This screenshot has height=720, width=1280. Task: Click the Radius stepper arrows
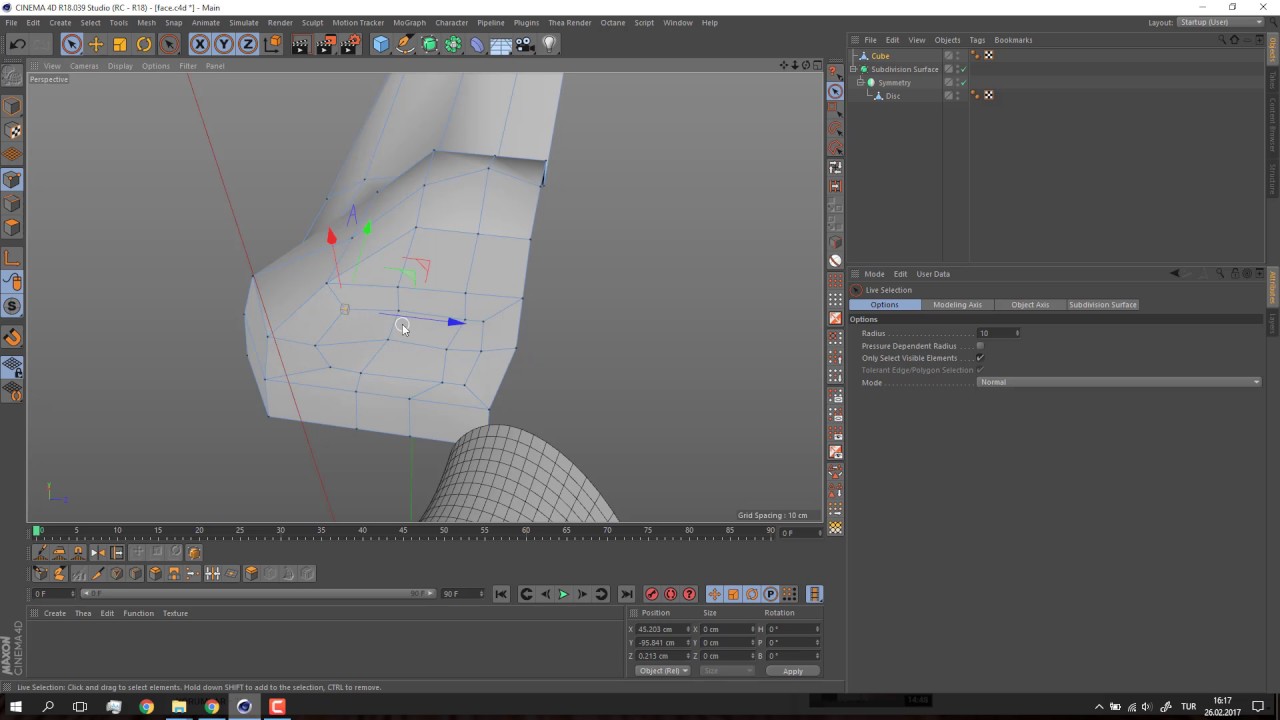pos(1017,333)
